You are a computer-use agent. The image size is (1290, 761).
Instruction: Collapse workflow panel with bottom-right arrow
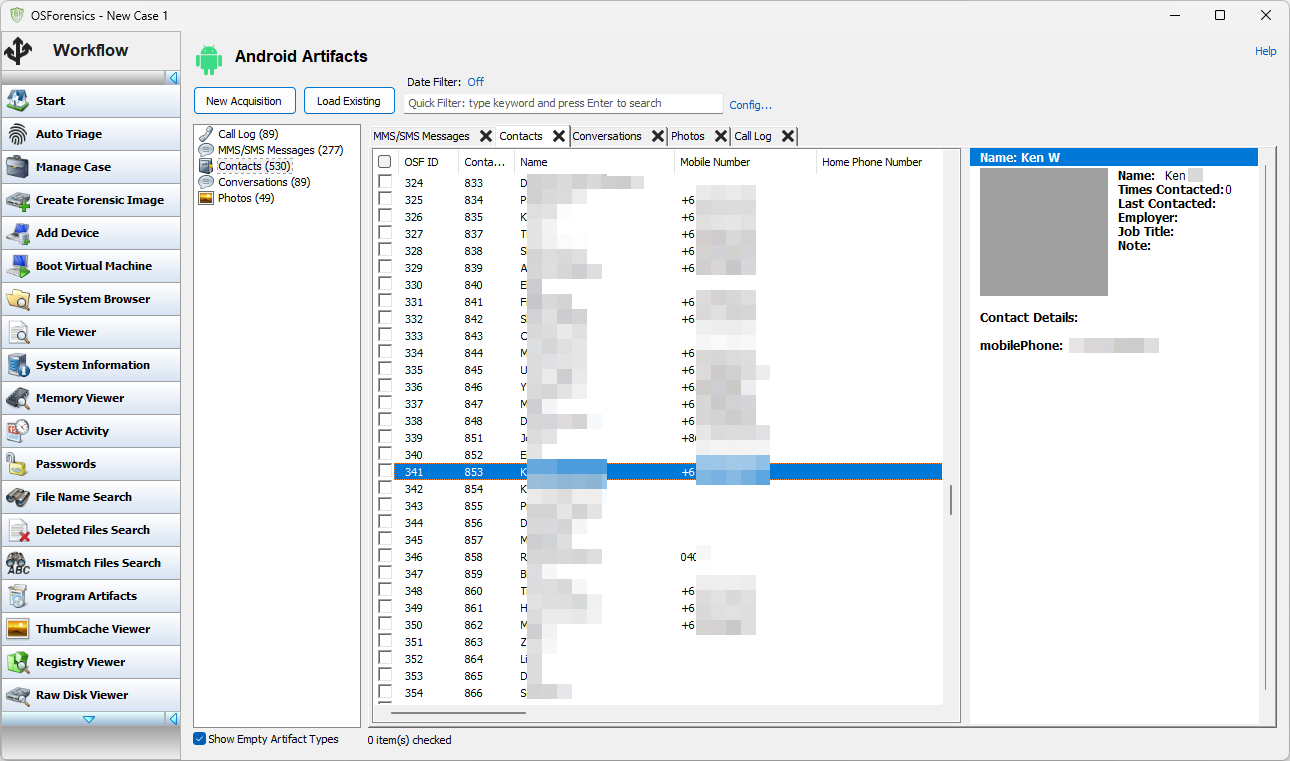173,719
